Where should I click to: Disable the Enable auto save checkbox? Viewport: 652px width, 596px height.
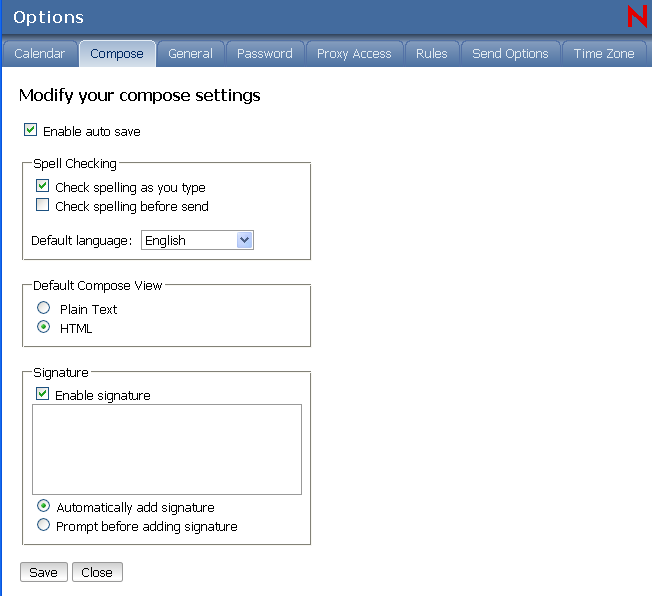pyautogui.click(x=31, y=130)
